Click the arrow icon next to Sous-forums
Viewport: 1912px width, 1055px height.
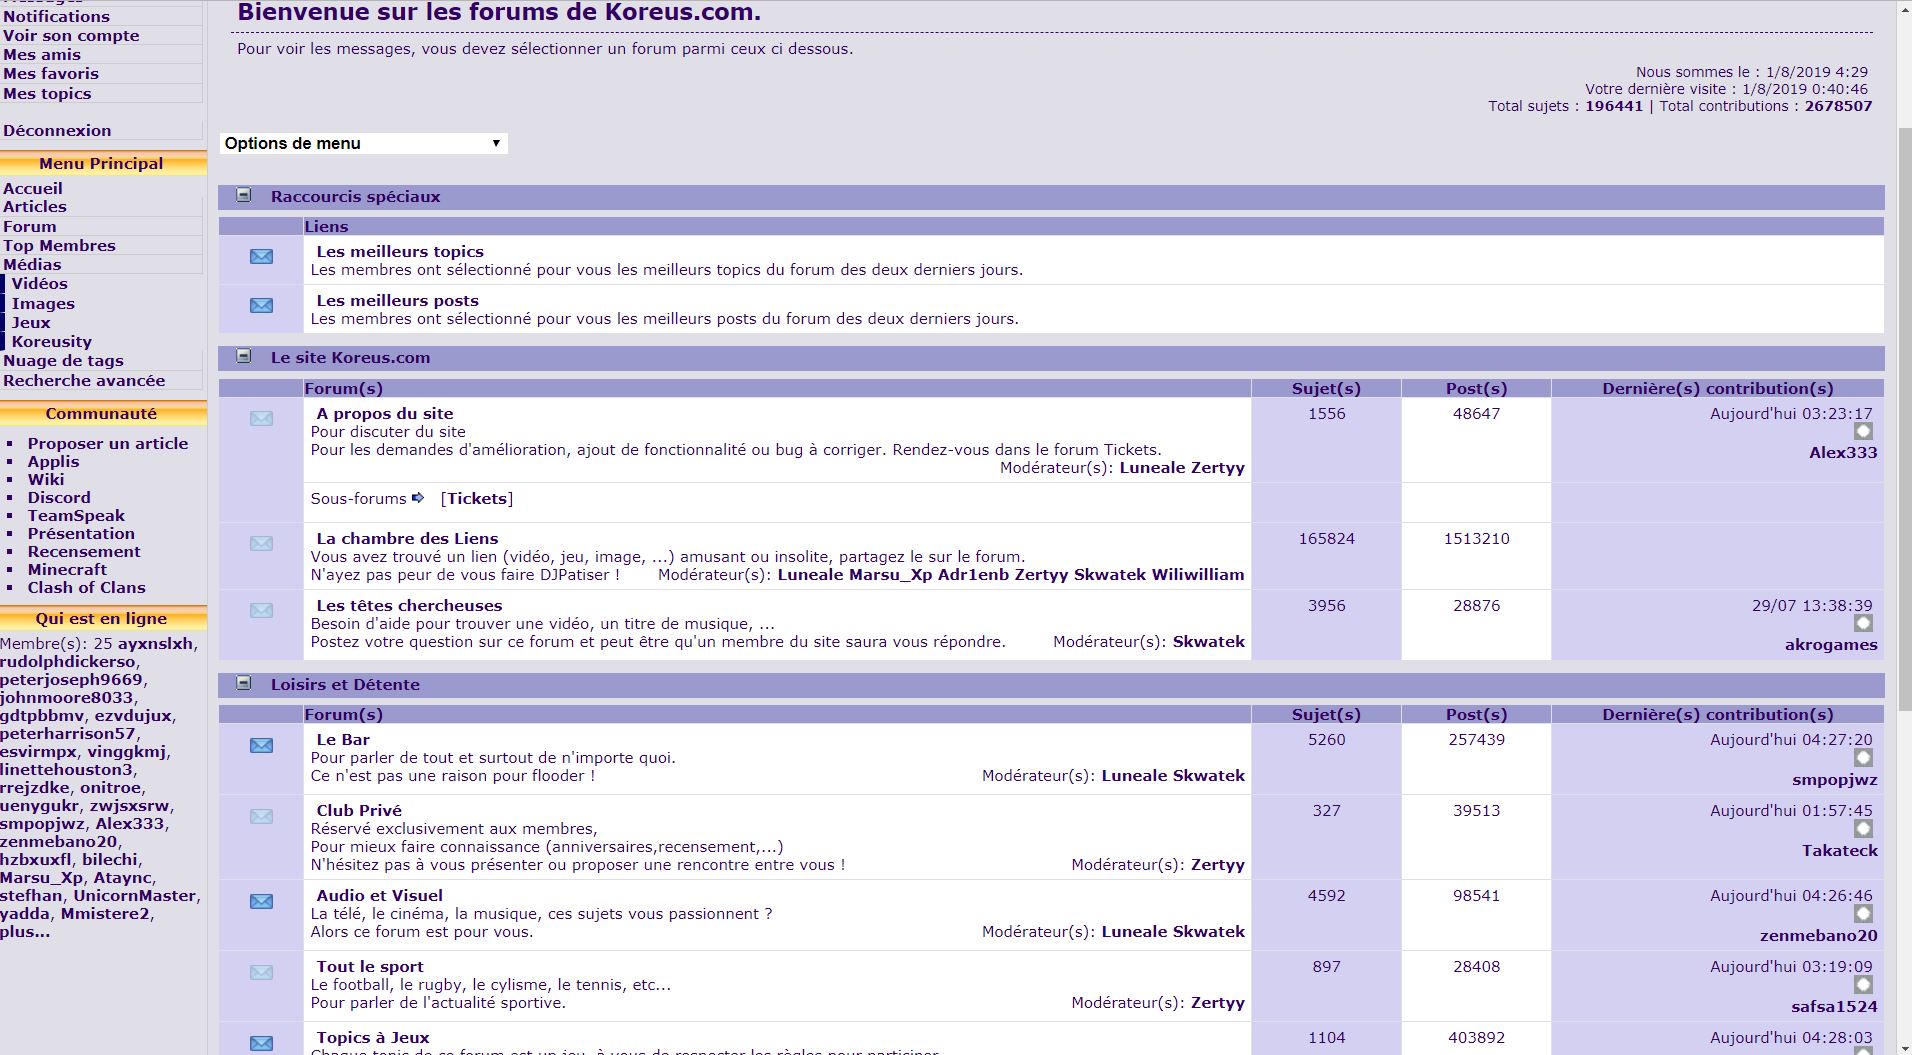coord(418,498)
